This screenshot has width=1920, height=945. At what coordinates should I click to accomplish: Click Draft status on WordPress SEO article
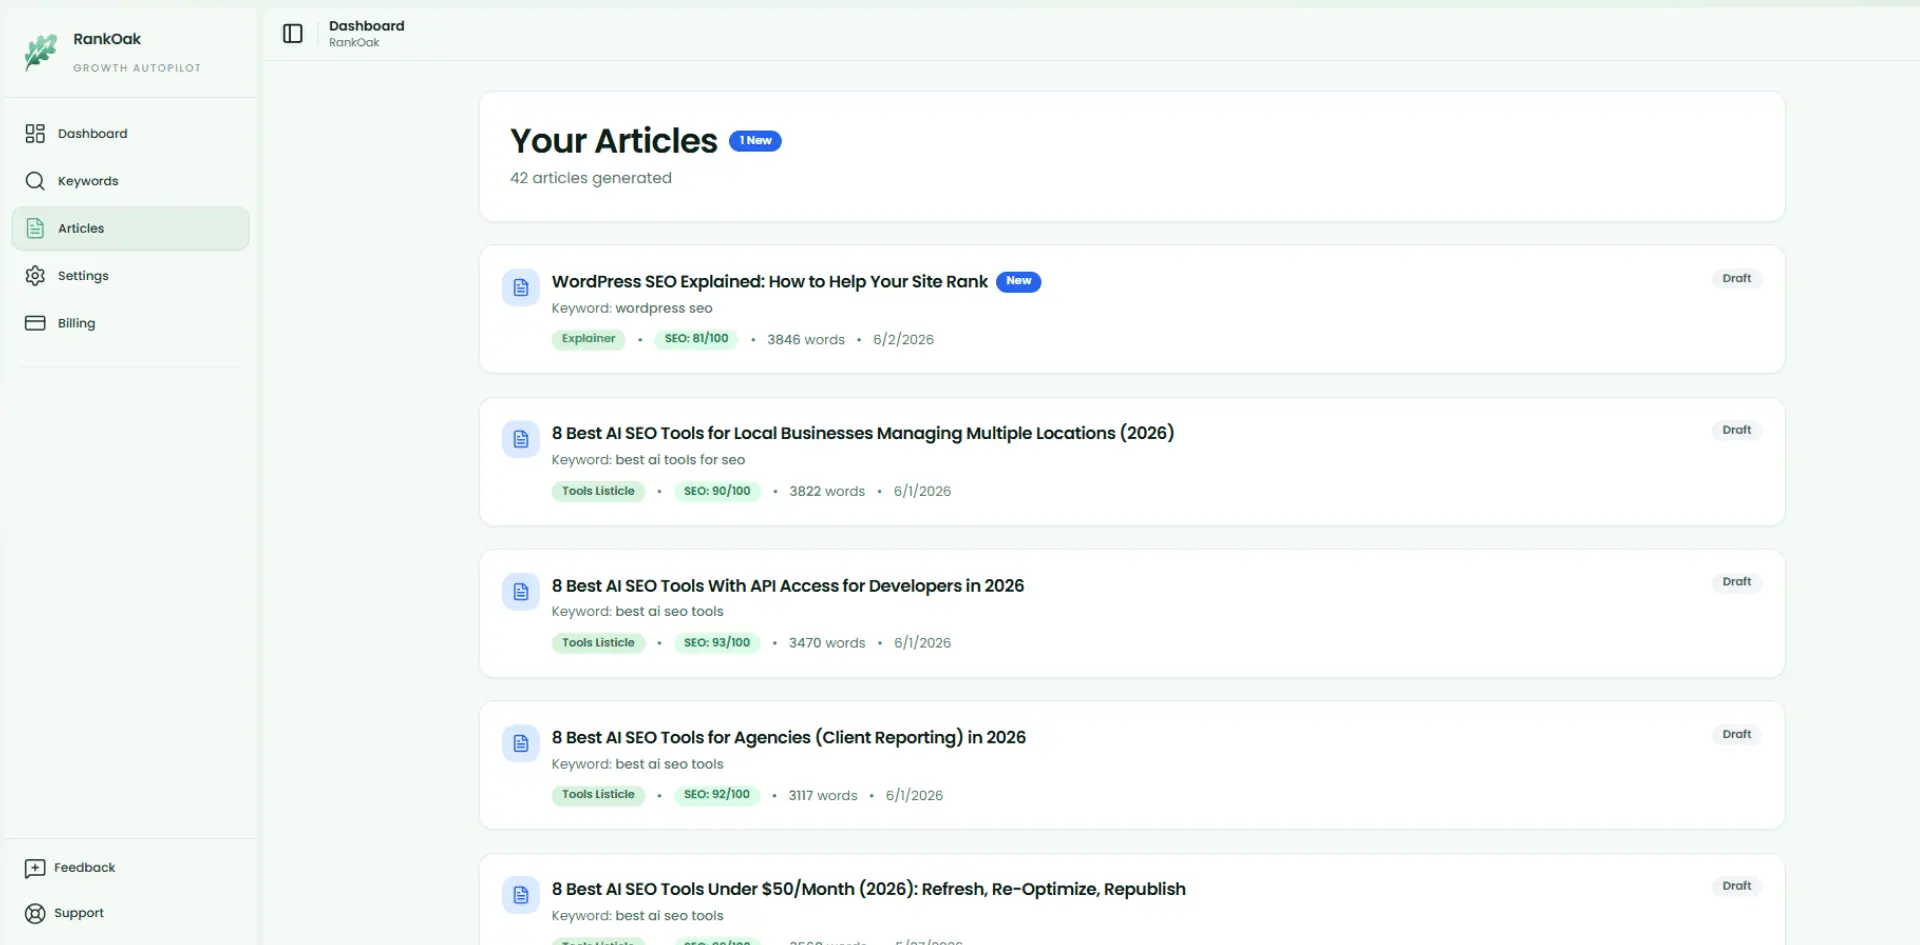(1737, 279)
